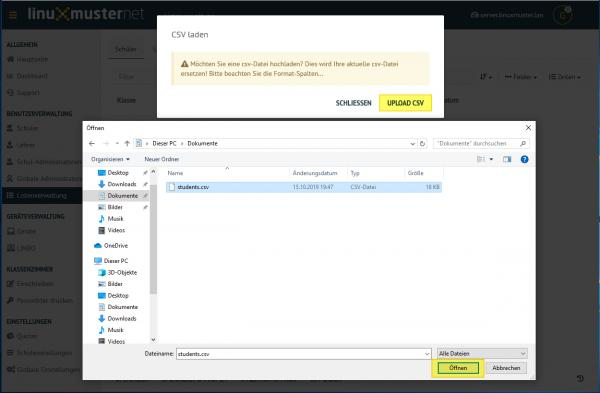Screen dimensions: 600x393
Task: Click the UPLOAD CSV button
Action: (405, 103)
